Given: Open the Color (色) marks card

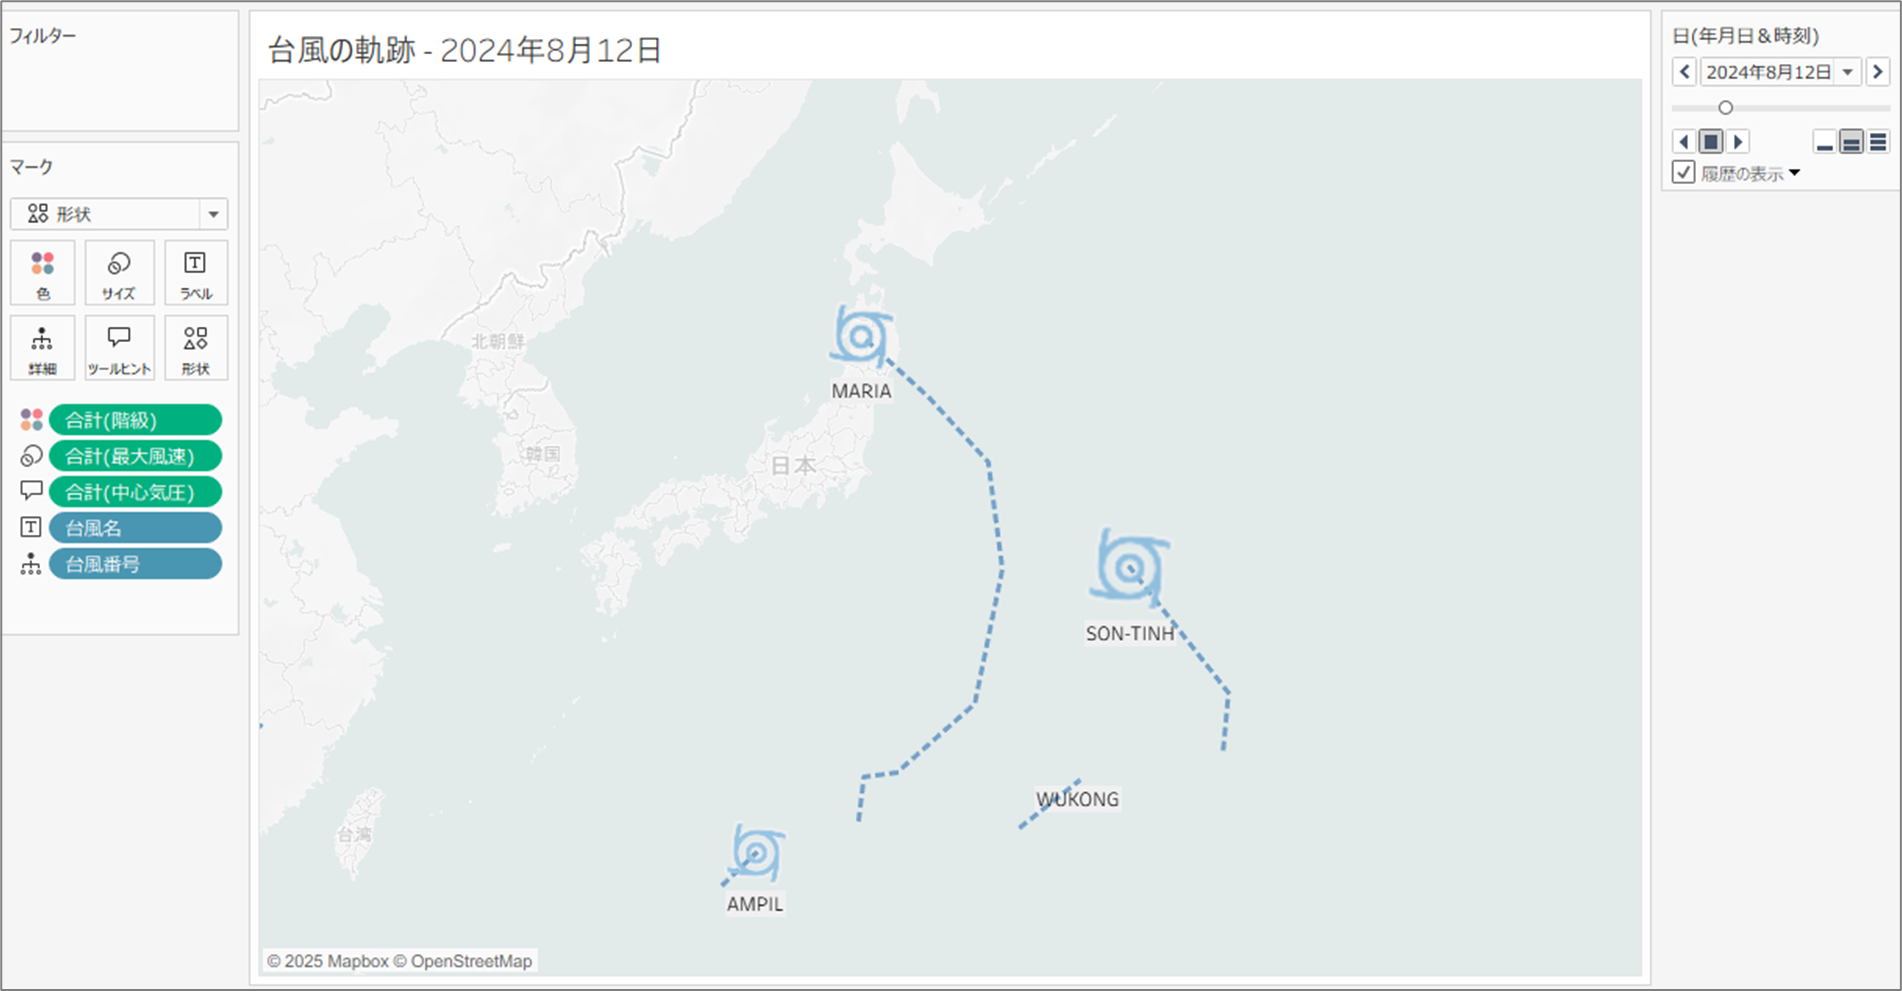Looking at the screenshot, I should [x=43, y=272].
